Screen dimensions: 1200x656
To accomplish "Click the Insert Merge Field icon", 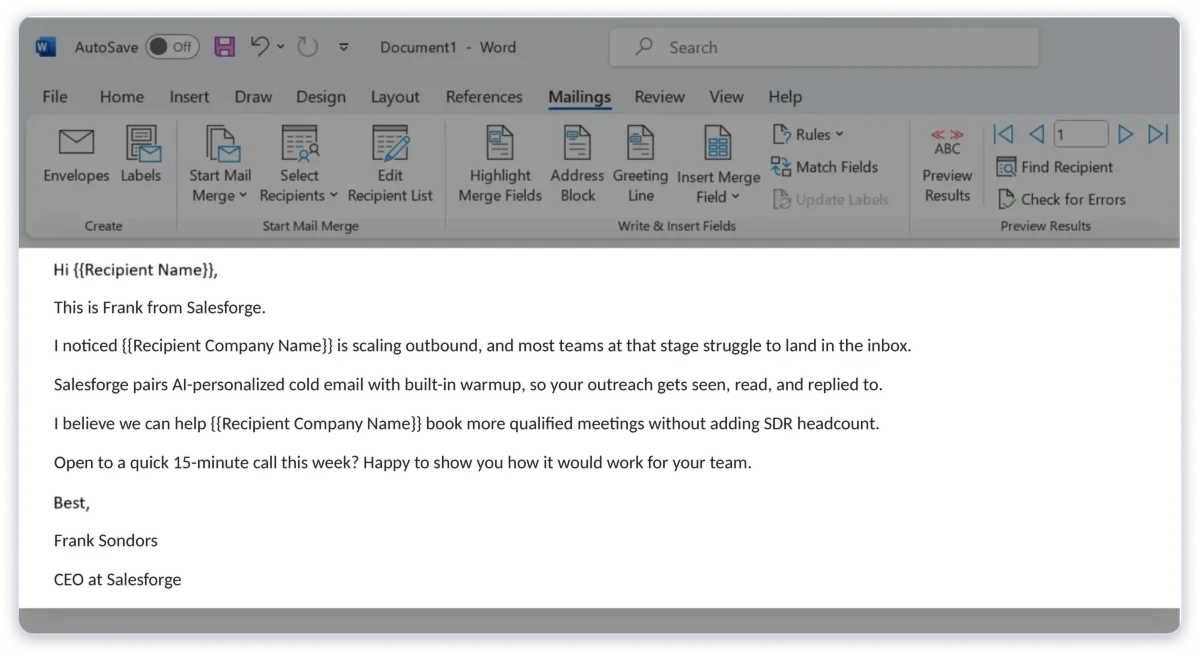I will [718, 144].
